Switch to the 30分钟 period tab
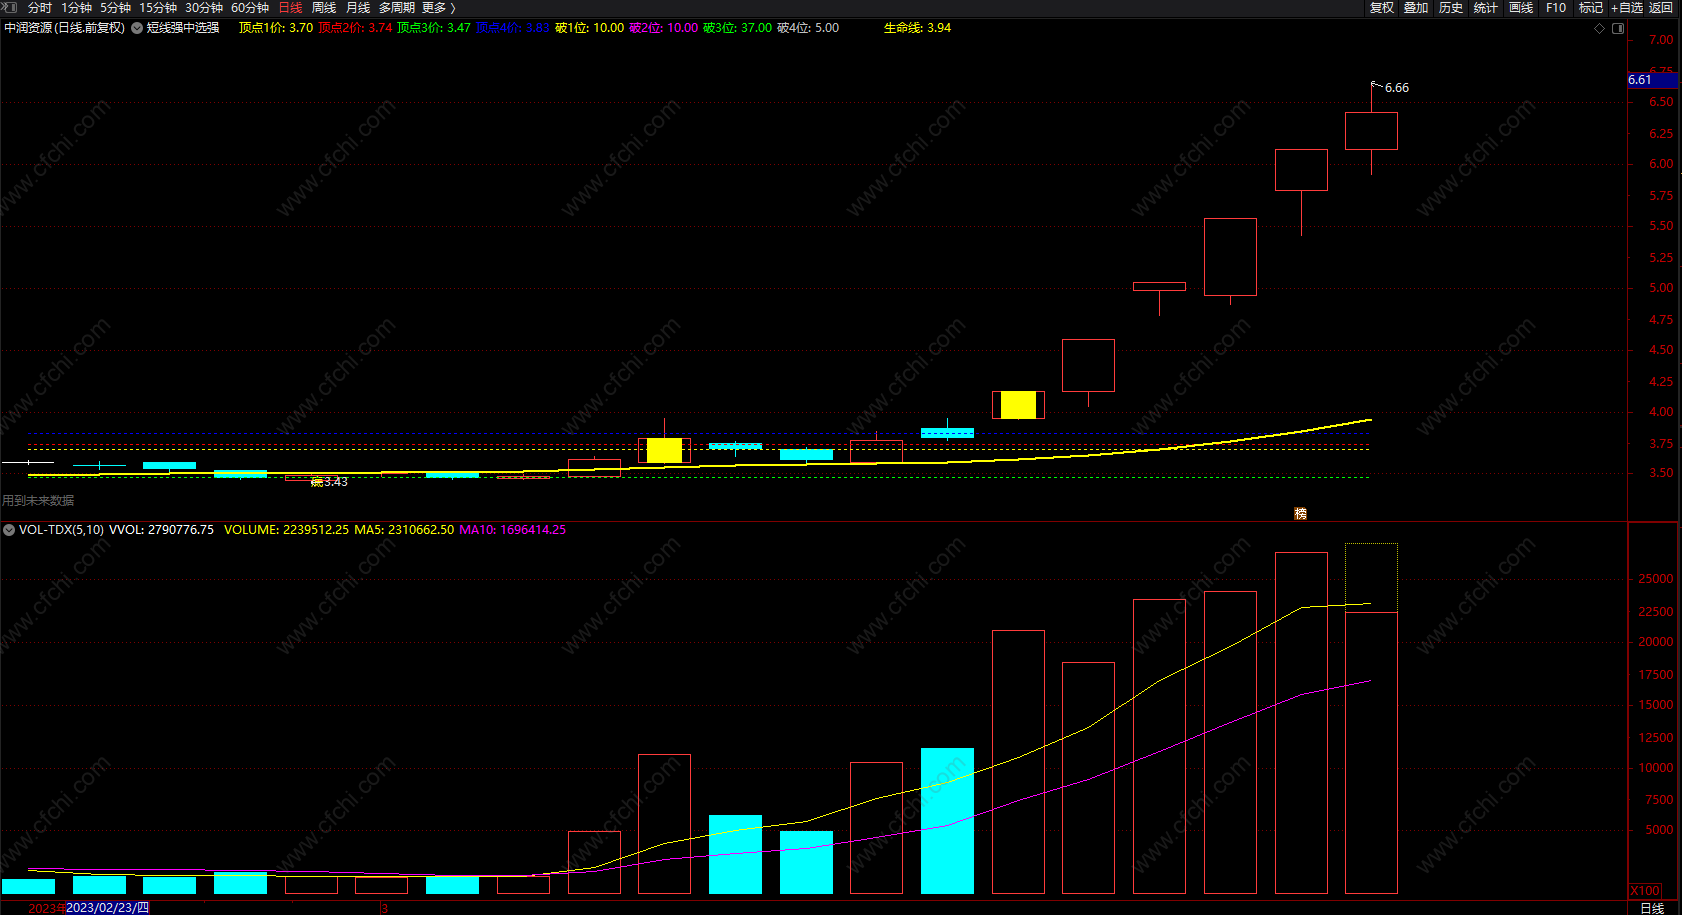 coord(204,7)
